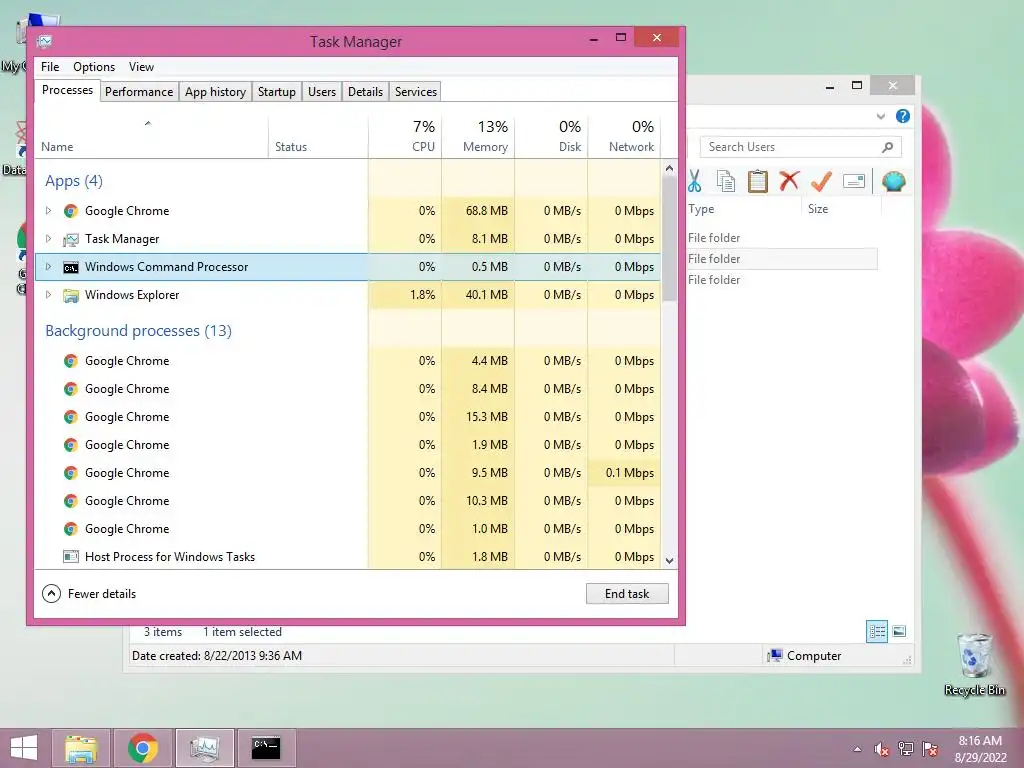Click the End task button

click(x=627, y=594)
